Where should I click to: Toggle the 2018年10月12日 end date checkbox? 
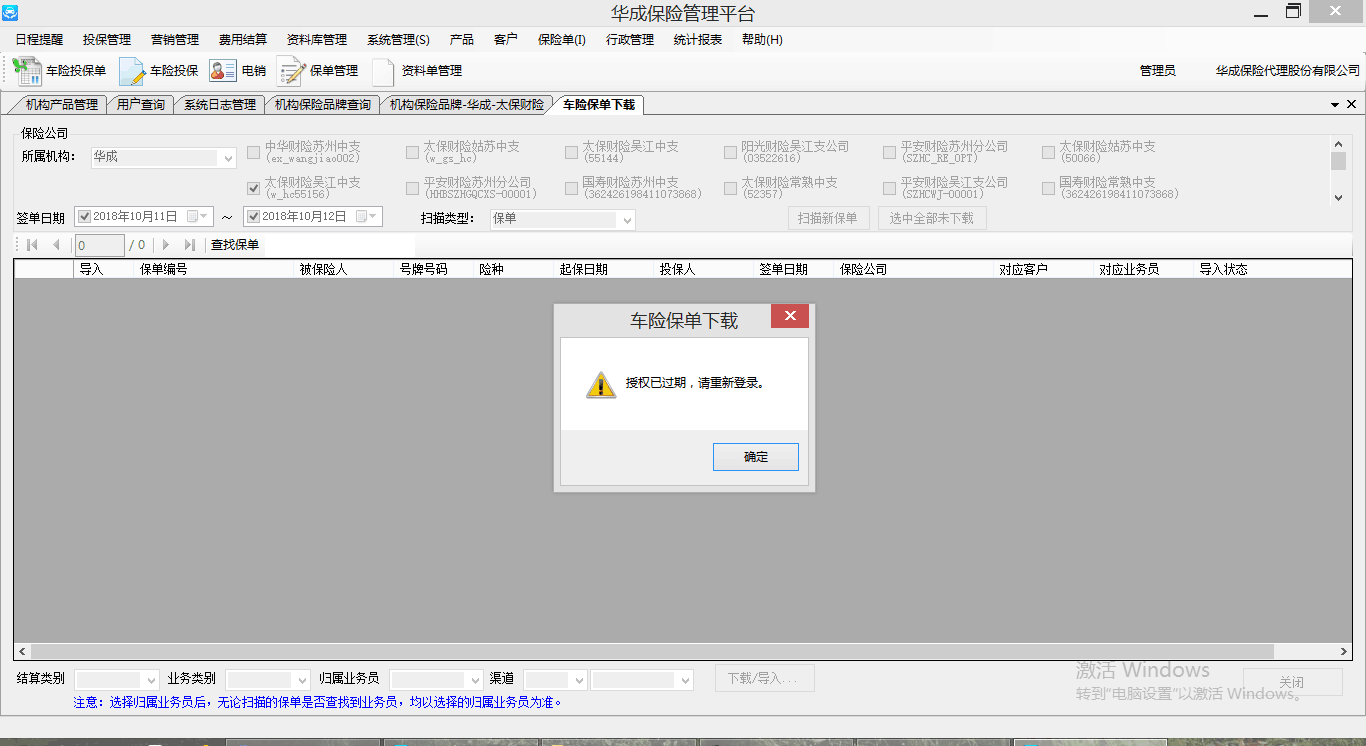pos(253,216)
